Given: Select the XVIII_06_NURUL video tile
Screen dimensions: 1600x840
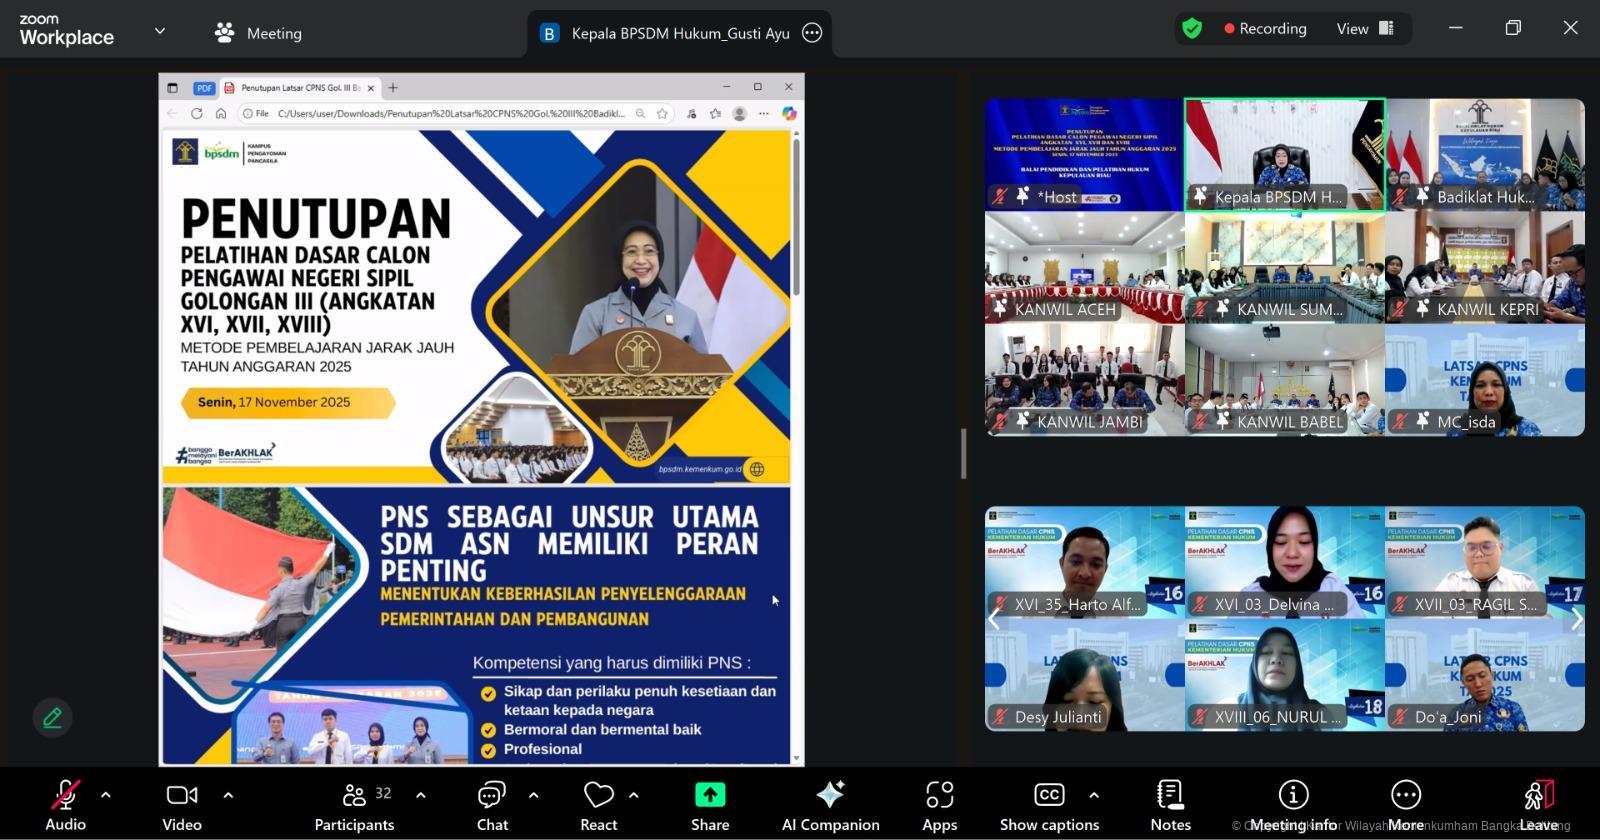Looking at the screenshot, I should coord(1285,675).
